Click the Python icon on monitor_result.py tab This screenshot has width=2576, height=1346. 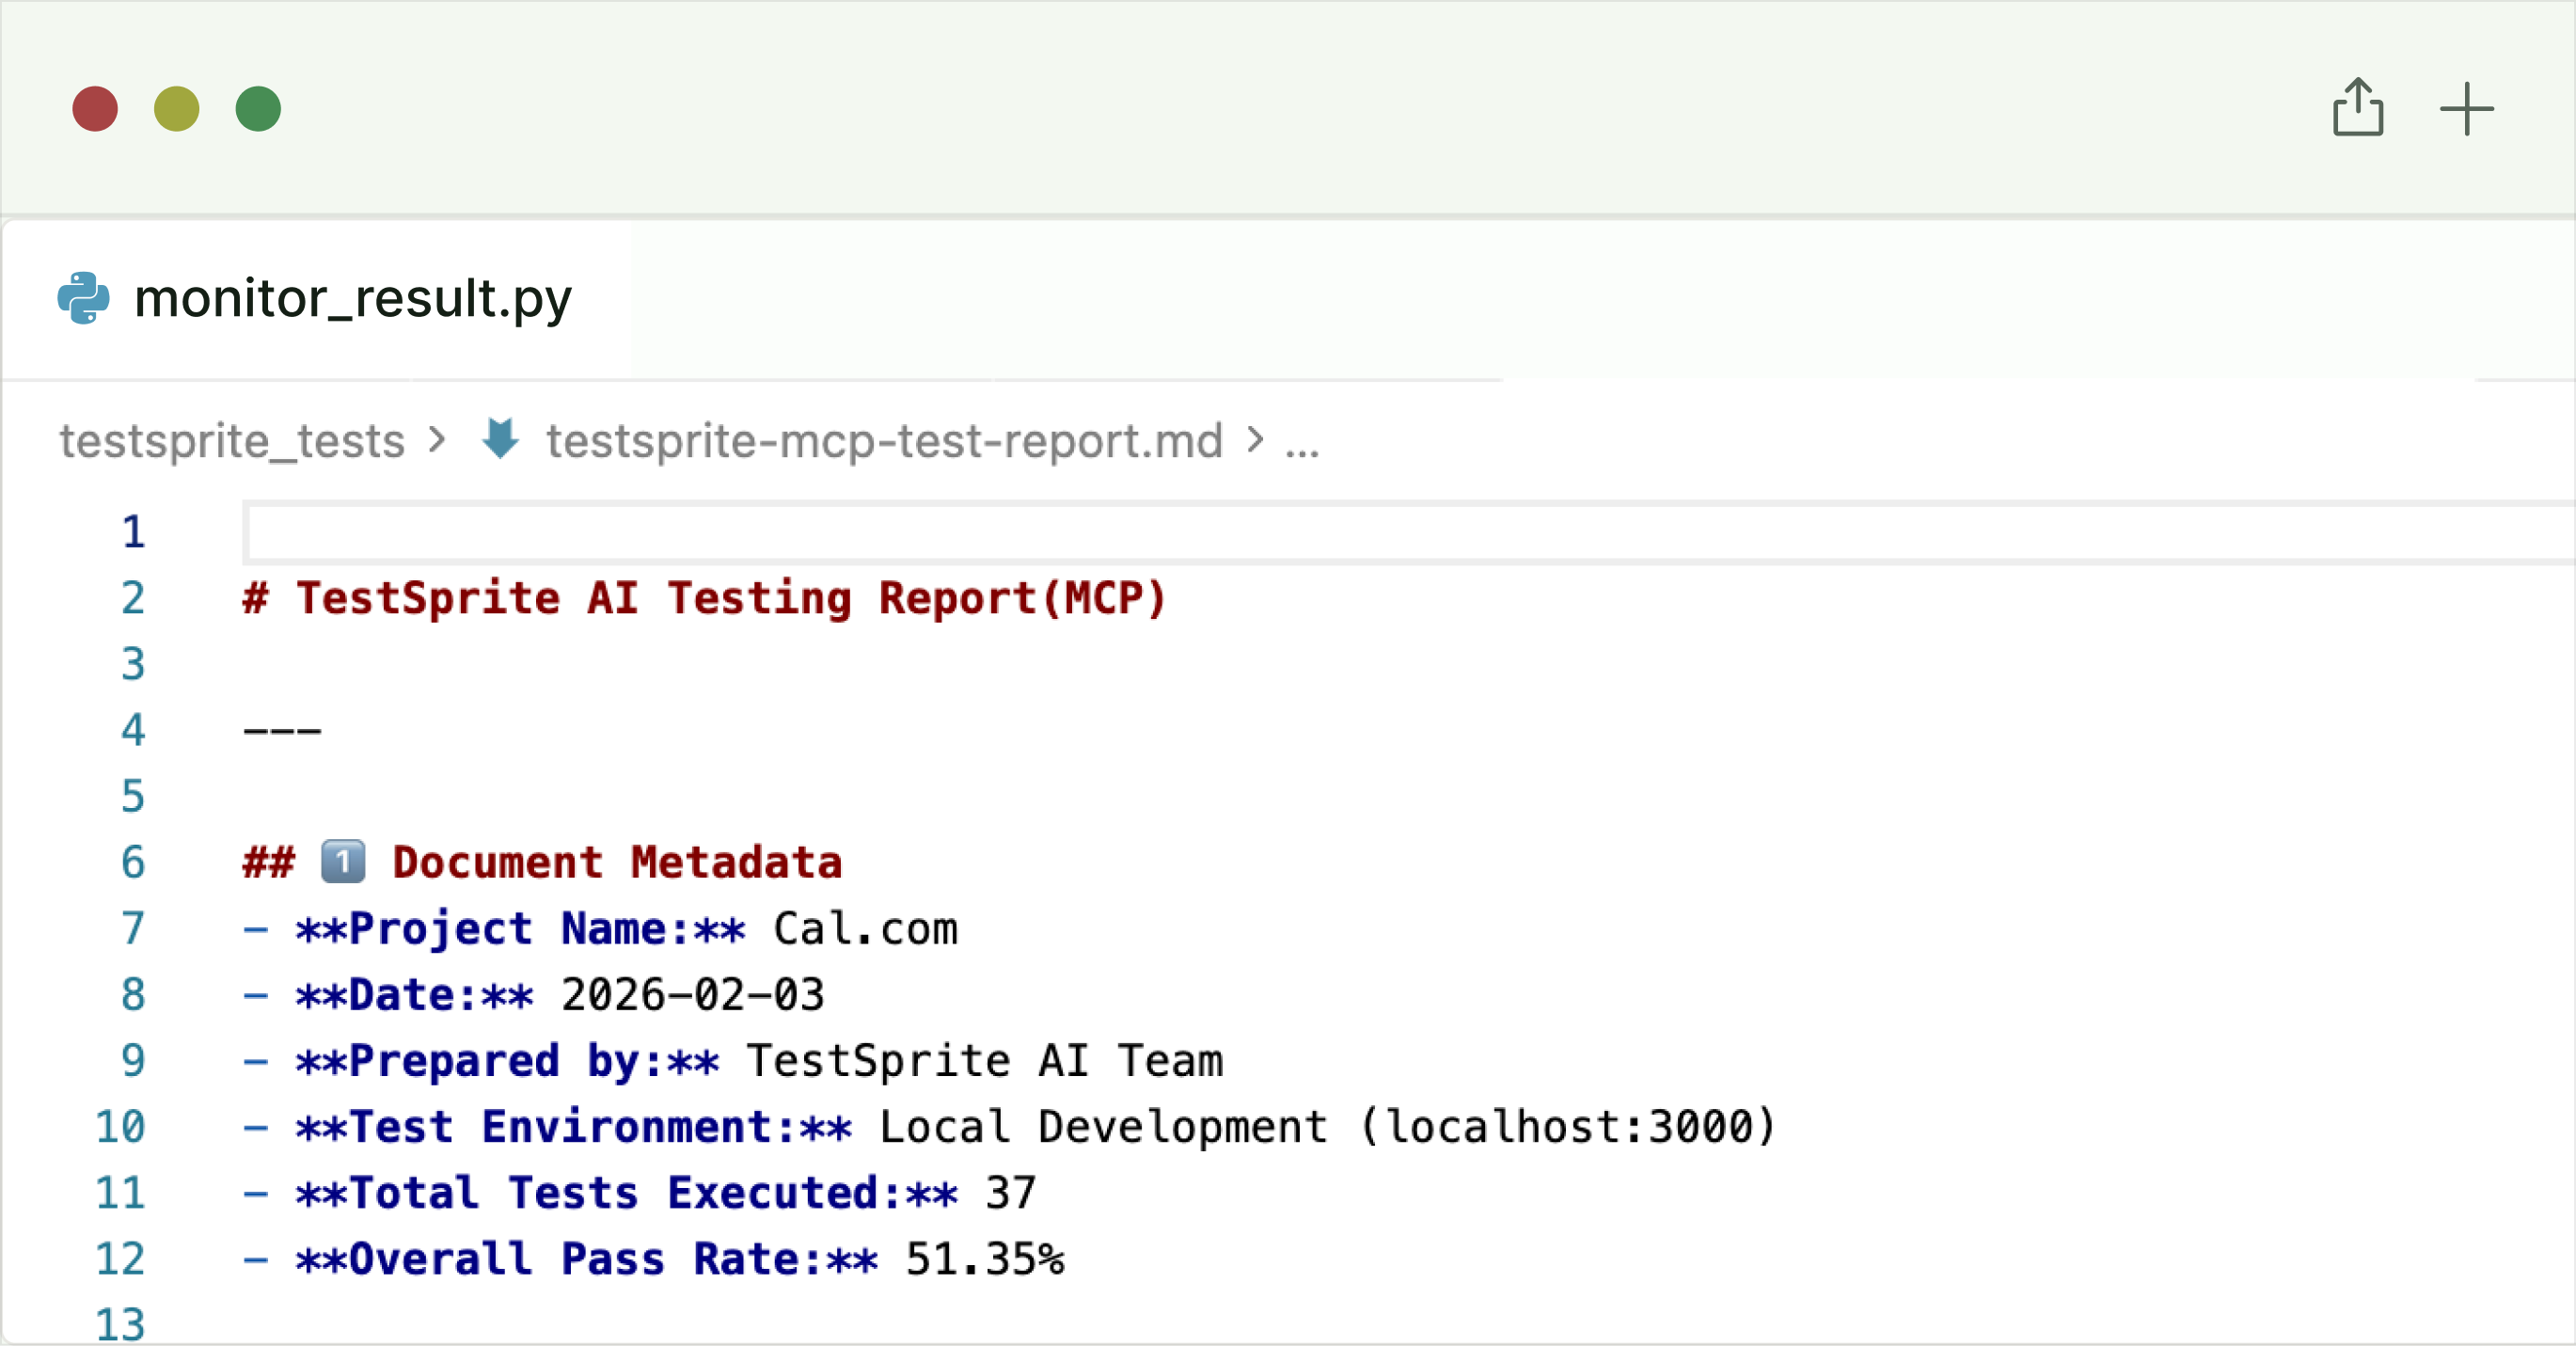(x=83, y=298)
